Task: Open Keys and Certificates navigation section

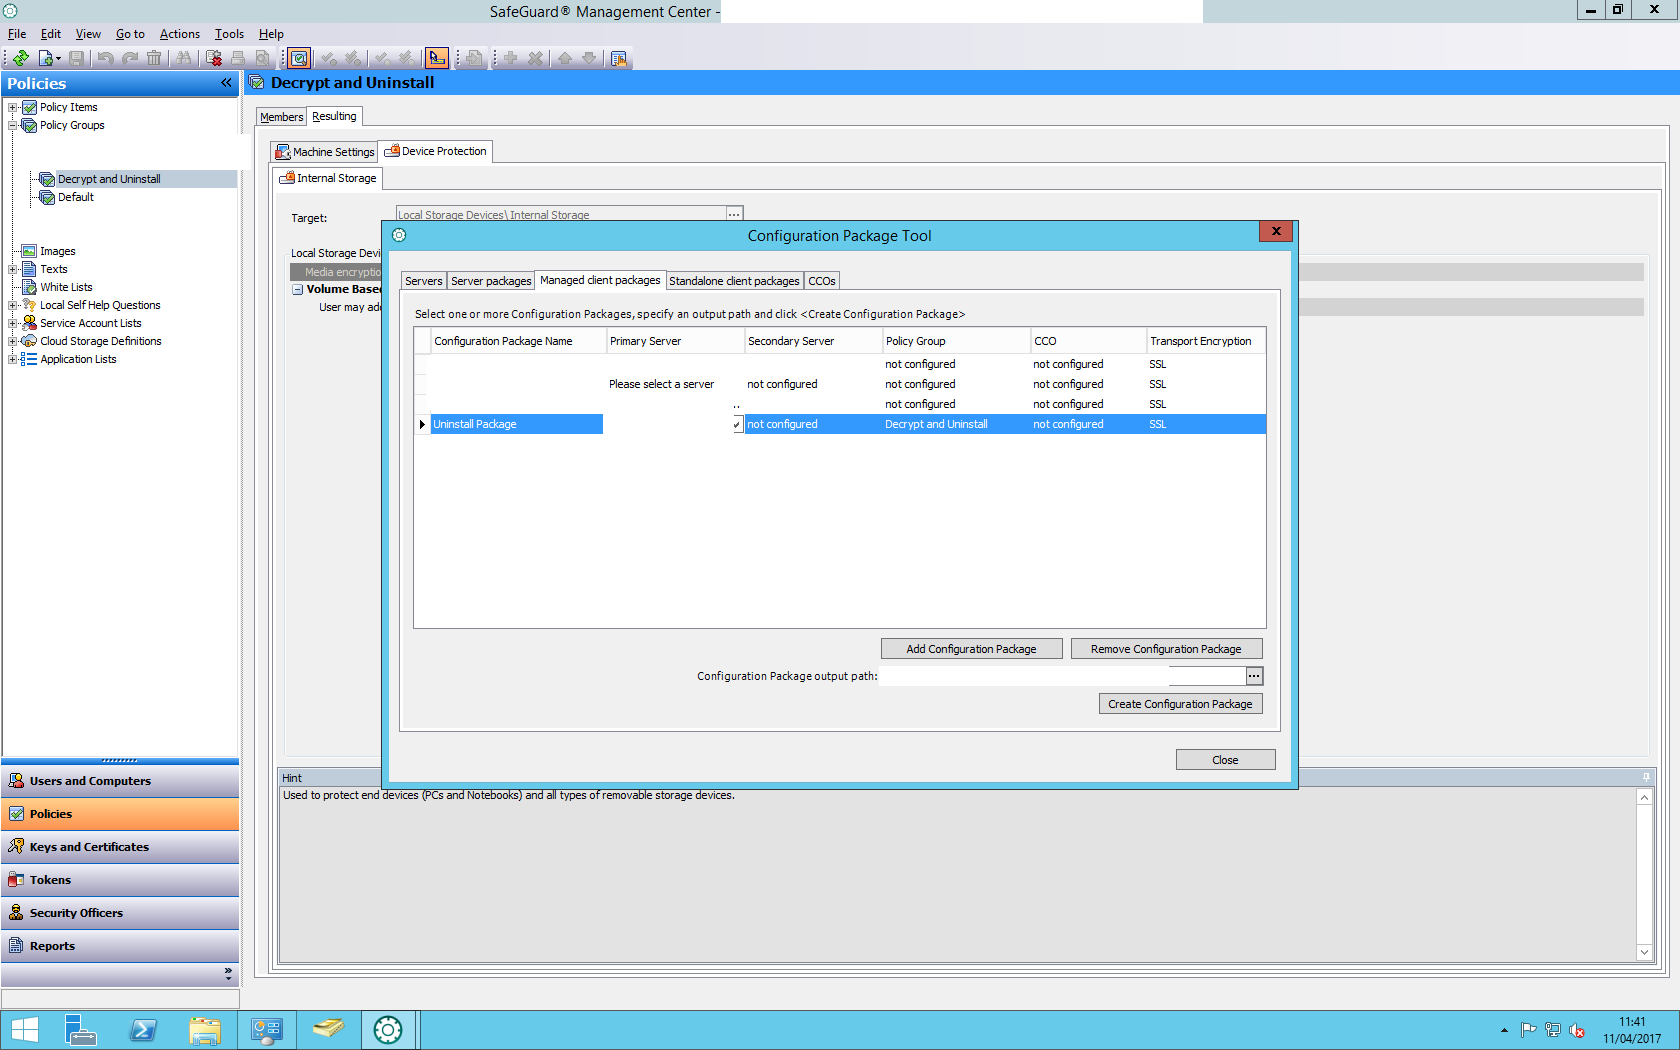Action: [120, 847]
